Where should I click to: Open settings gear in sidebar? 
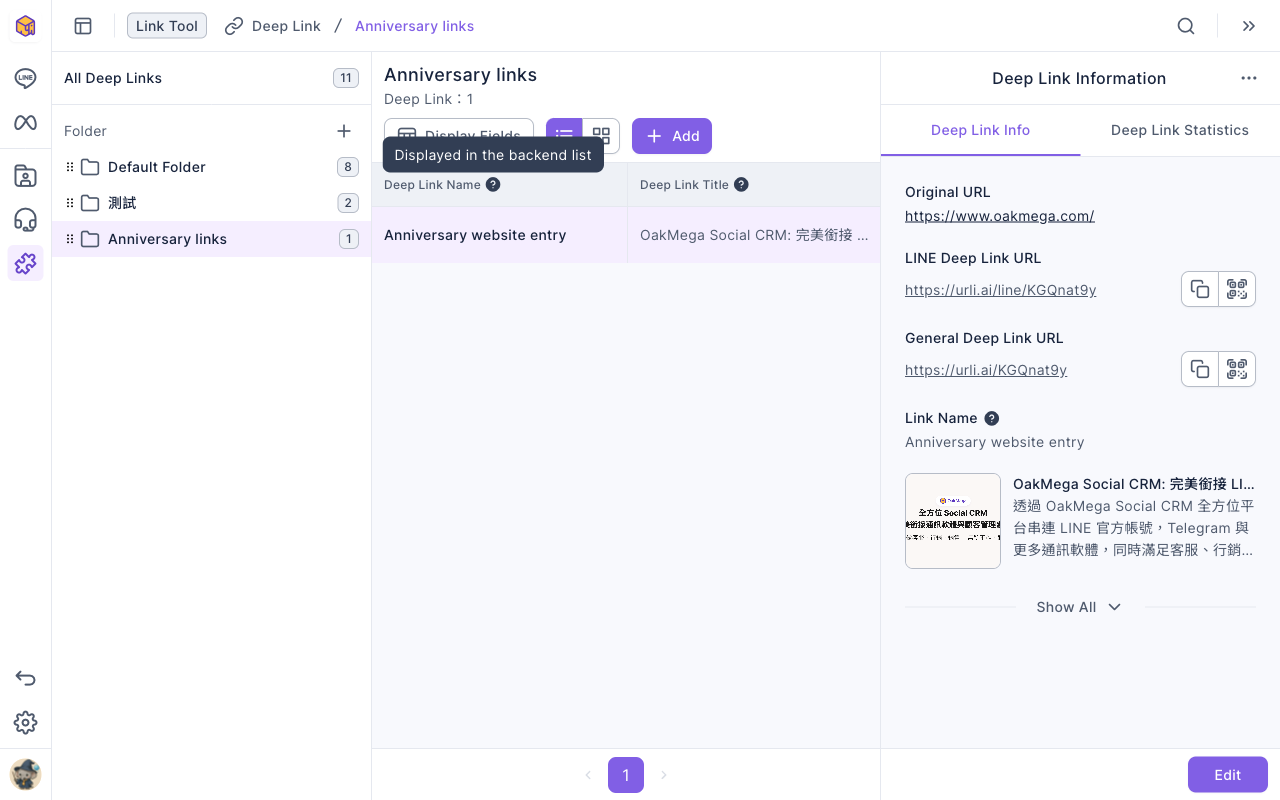(25, 722)
